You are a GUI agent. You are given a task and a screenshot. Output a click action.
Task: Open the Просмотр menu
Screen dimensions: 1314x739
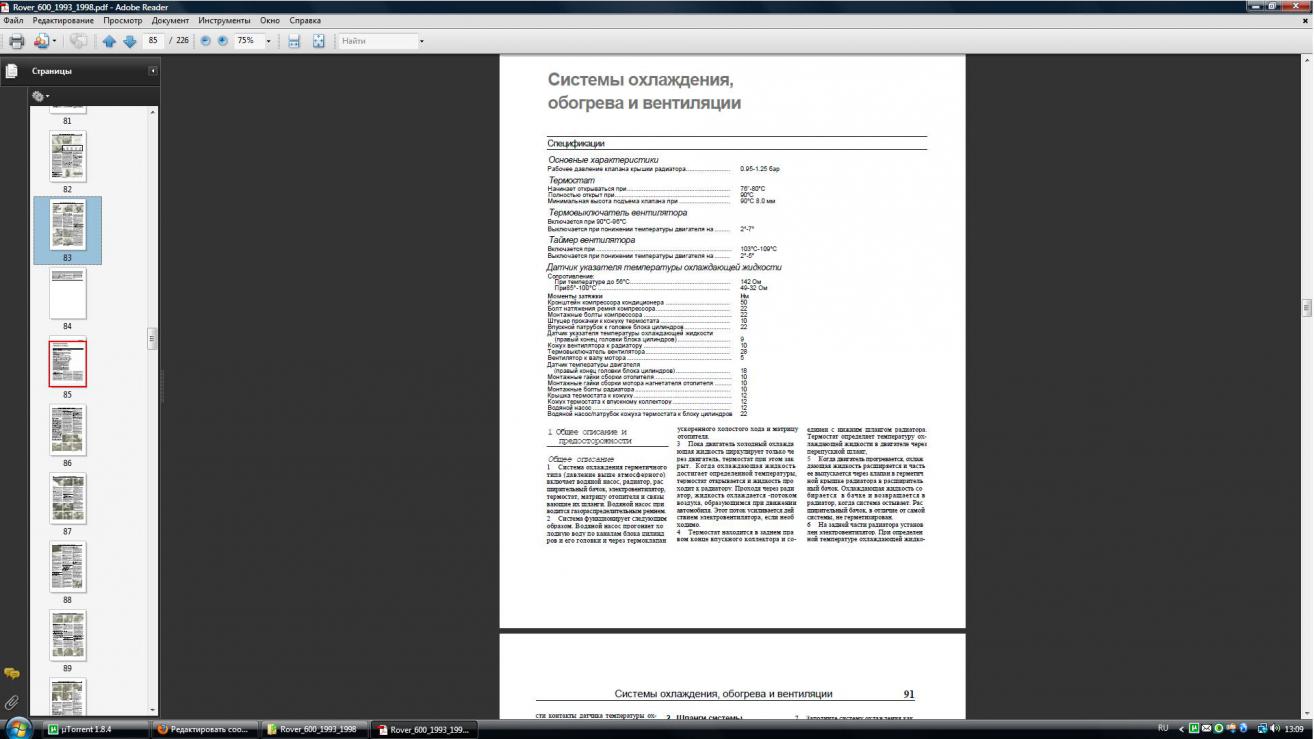pyautogui.click(x=123, y=20)
